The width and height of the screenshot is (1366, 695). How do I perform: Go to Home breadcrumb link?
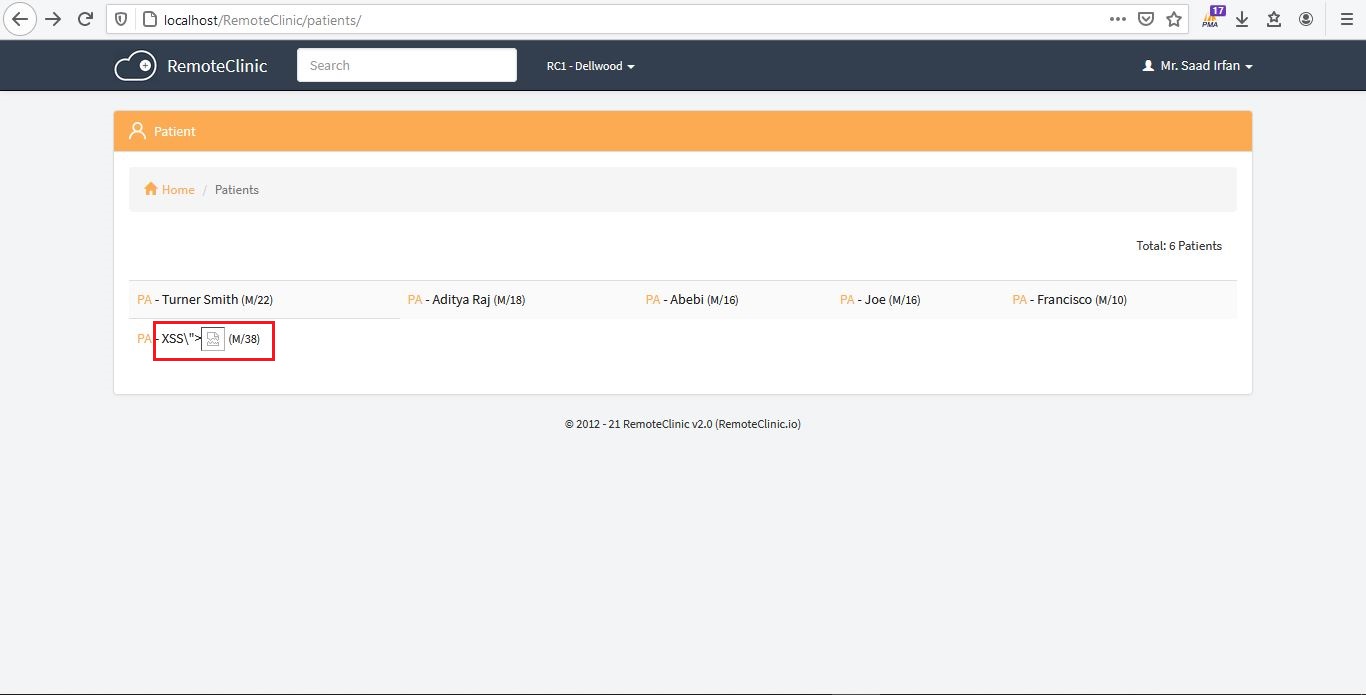point(178,189)
